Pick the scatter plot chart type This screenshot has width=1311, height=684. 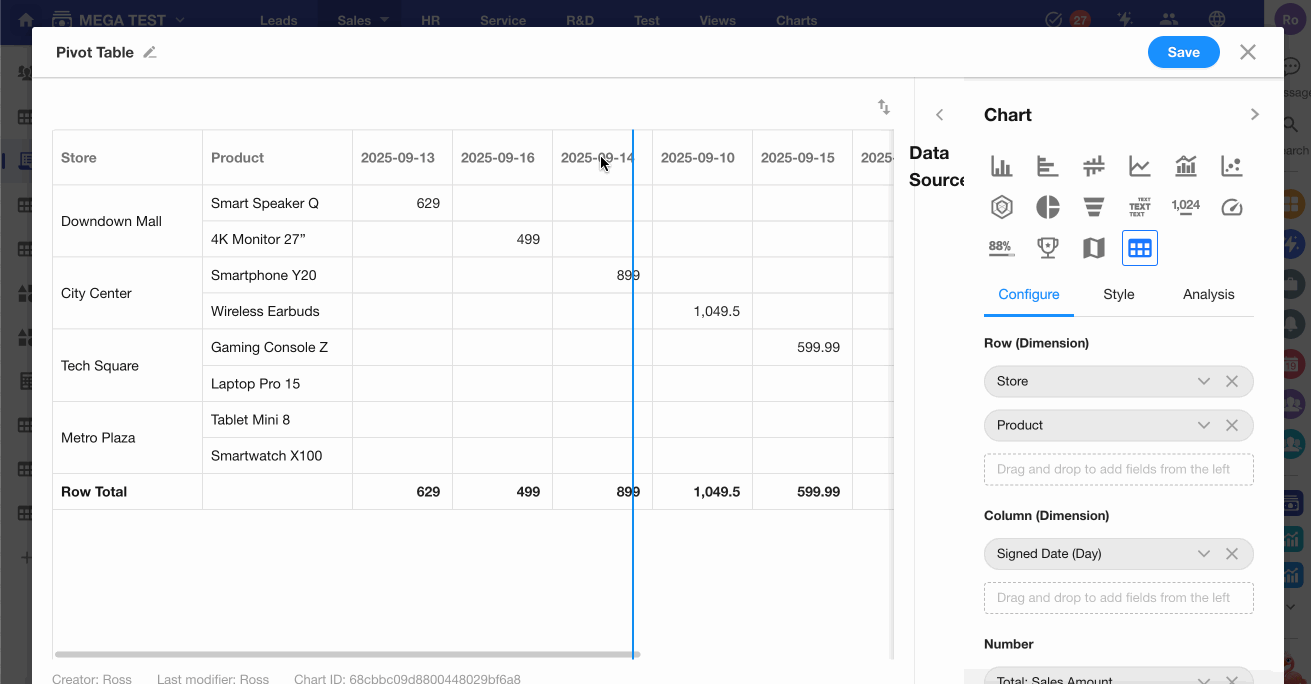[x=1231, y=166]
